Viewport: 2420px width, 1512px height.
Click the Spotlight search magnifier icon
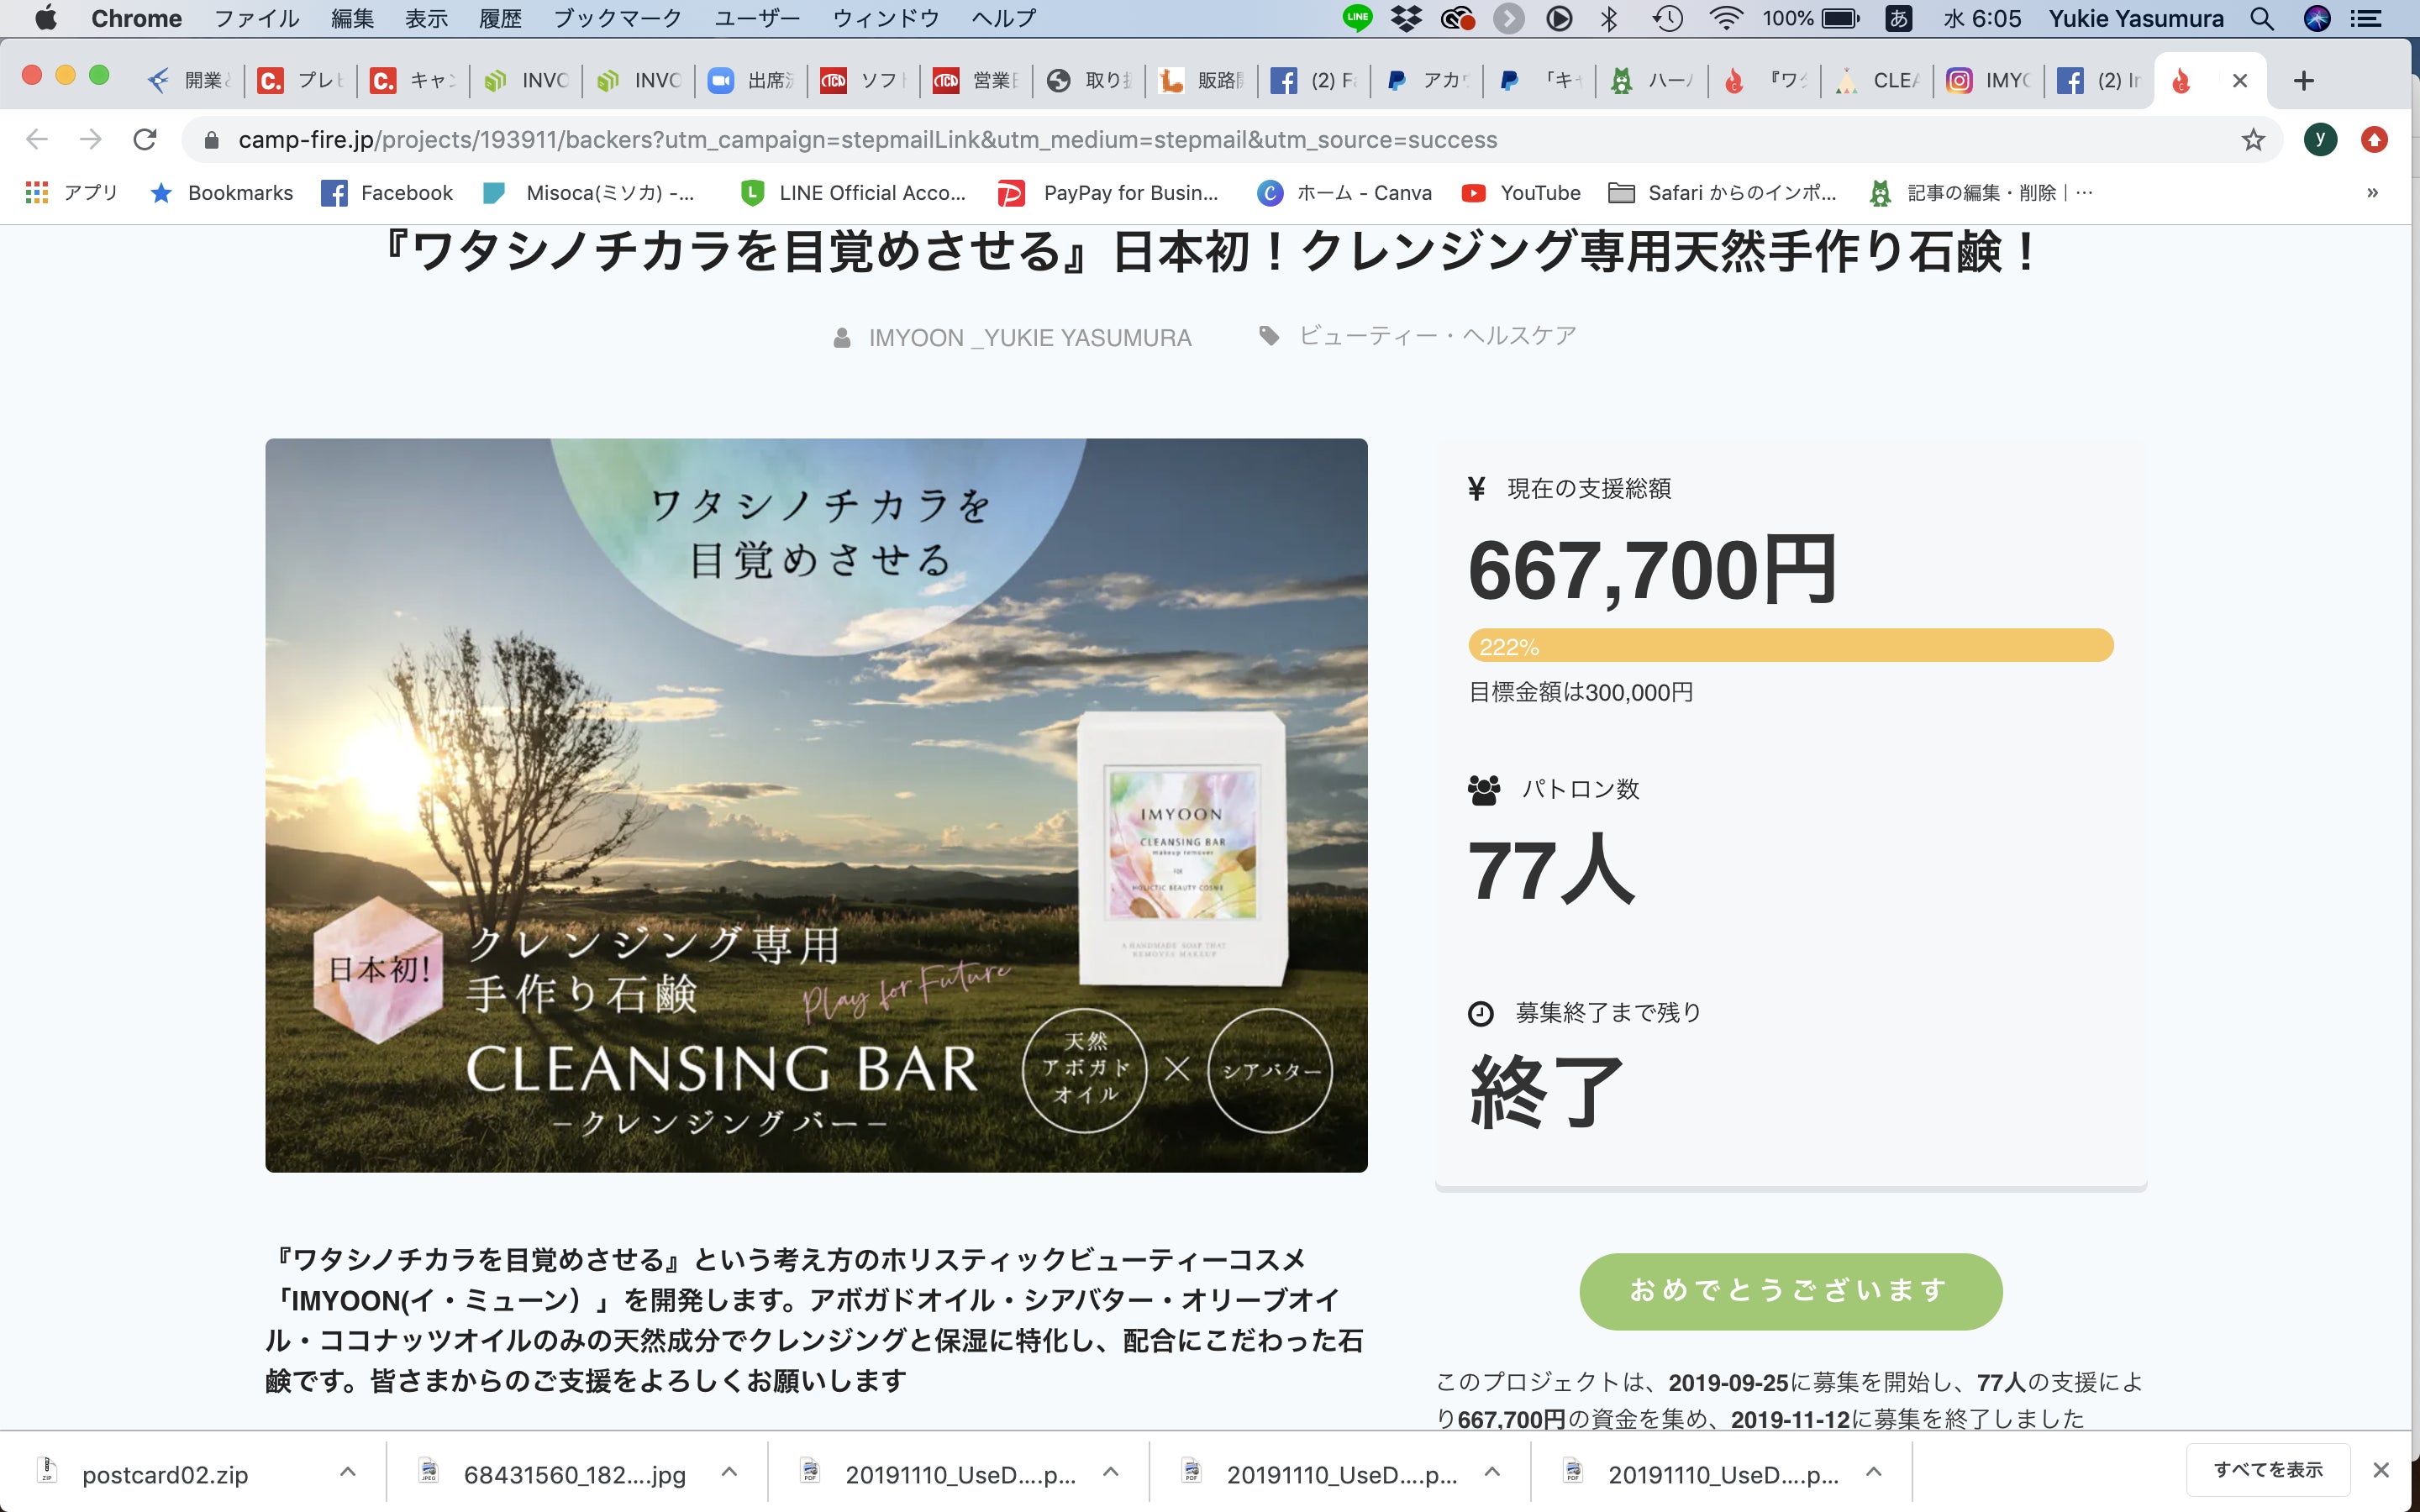pos(2262,18)
